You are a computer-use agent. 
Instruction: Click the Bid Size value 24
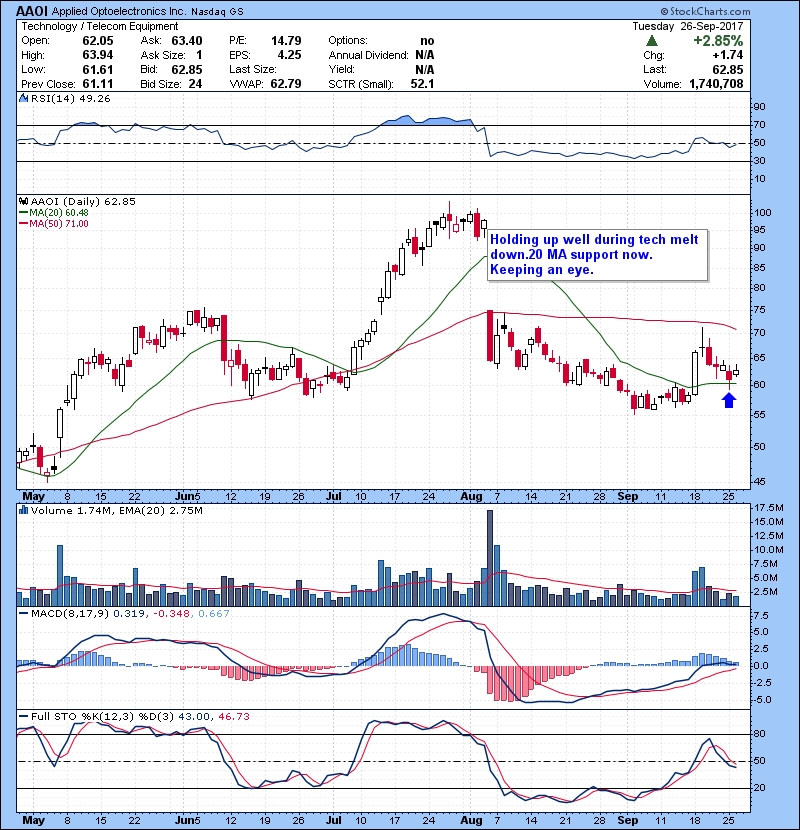point(195,84)
